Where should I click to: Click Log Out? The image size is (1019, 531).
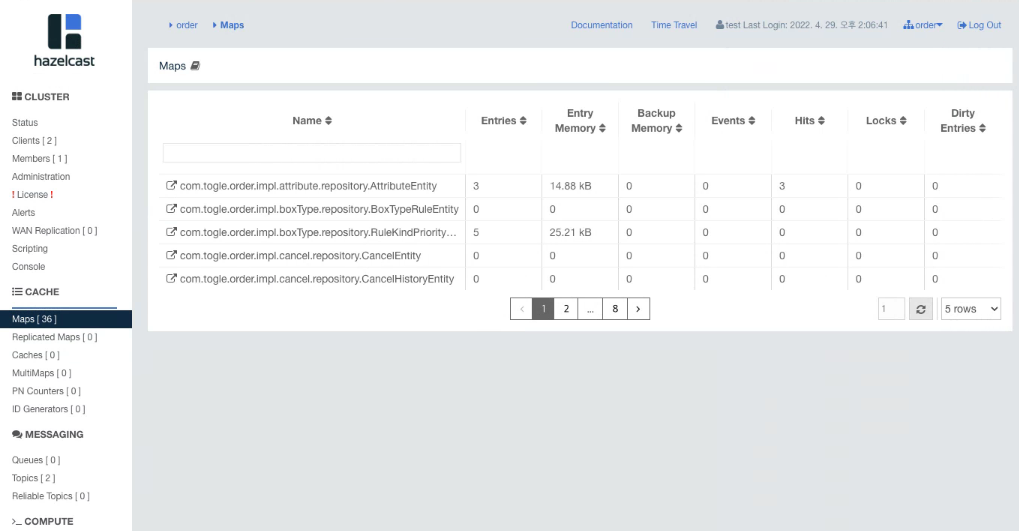tap(979, 25)
